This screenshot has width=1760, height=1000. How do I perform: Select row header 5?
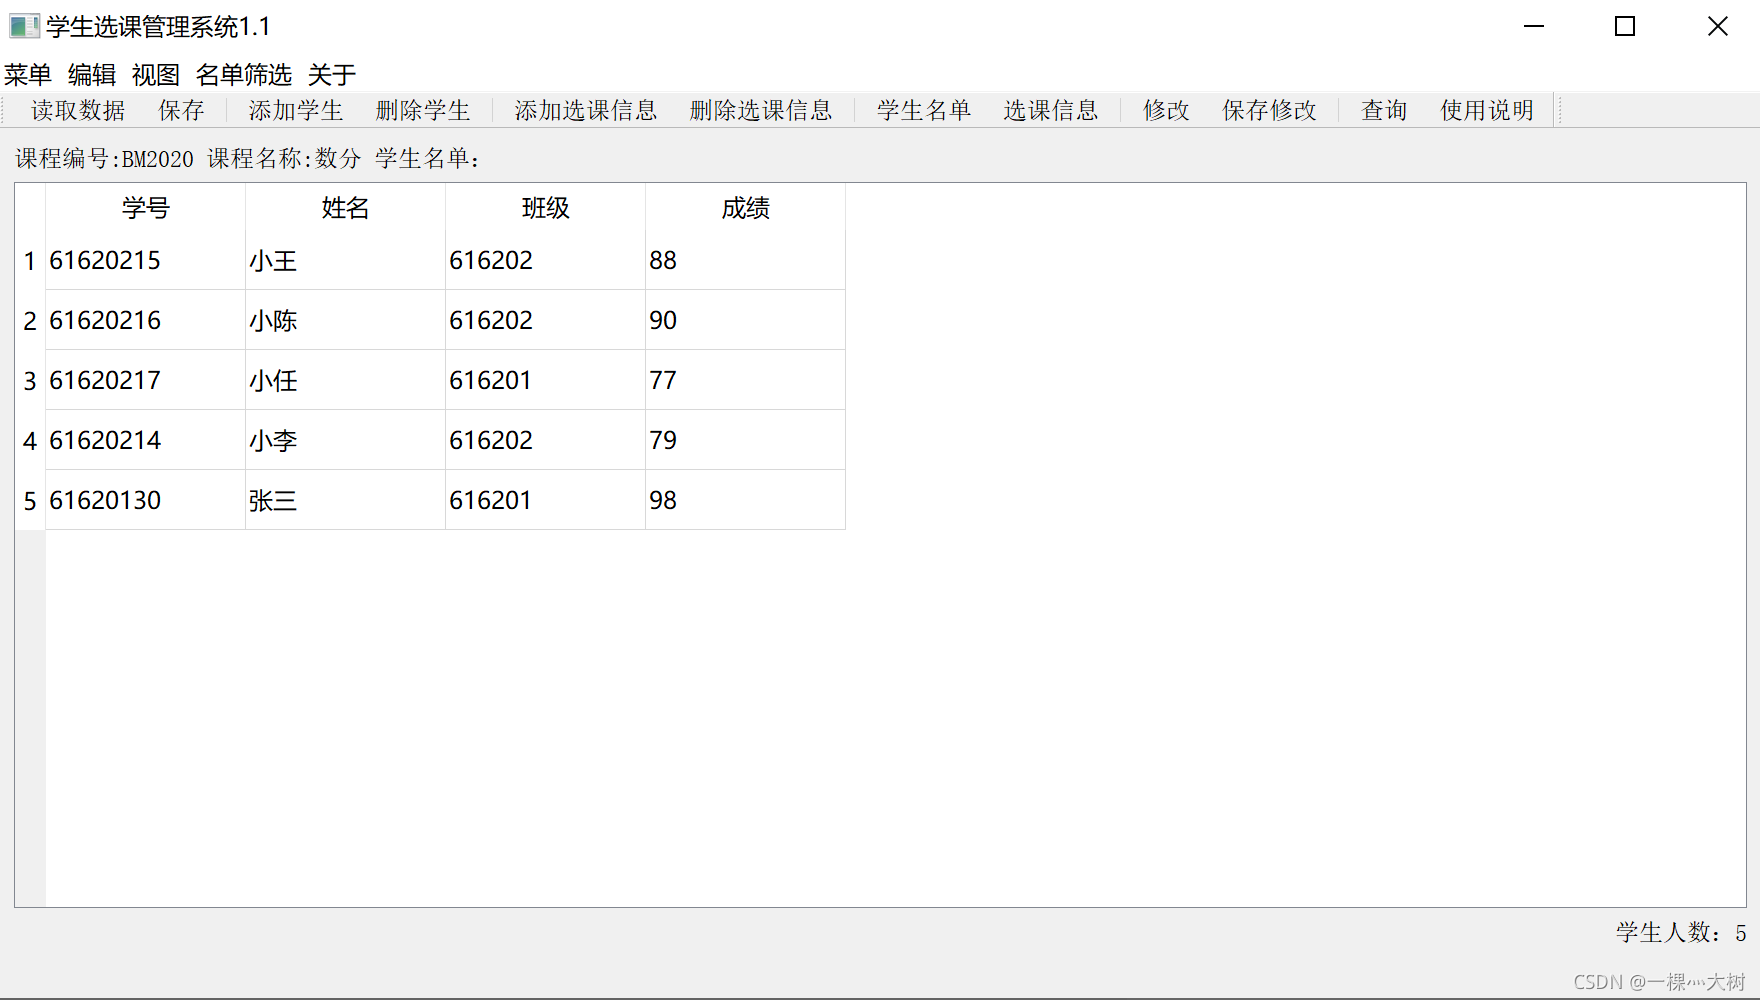(x=30, y=500)
